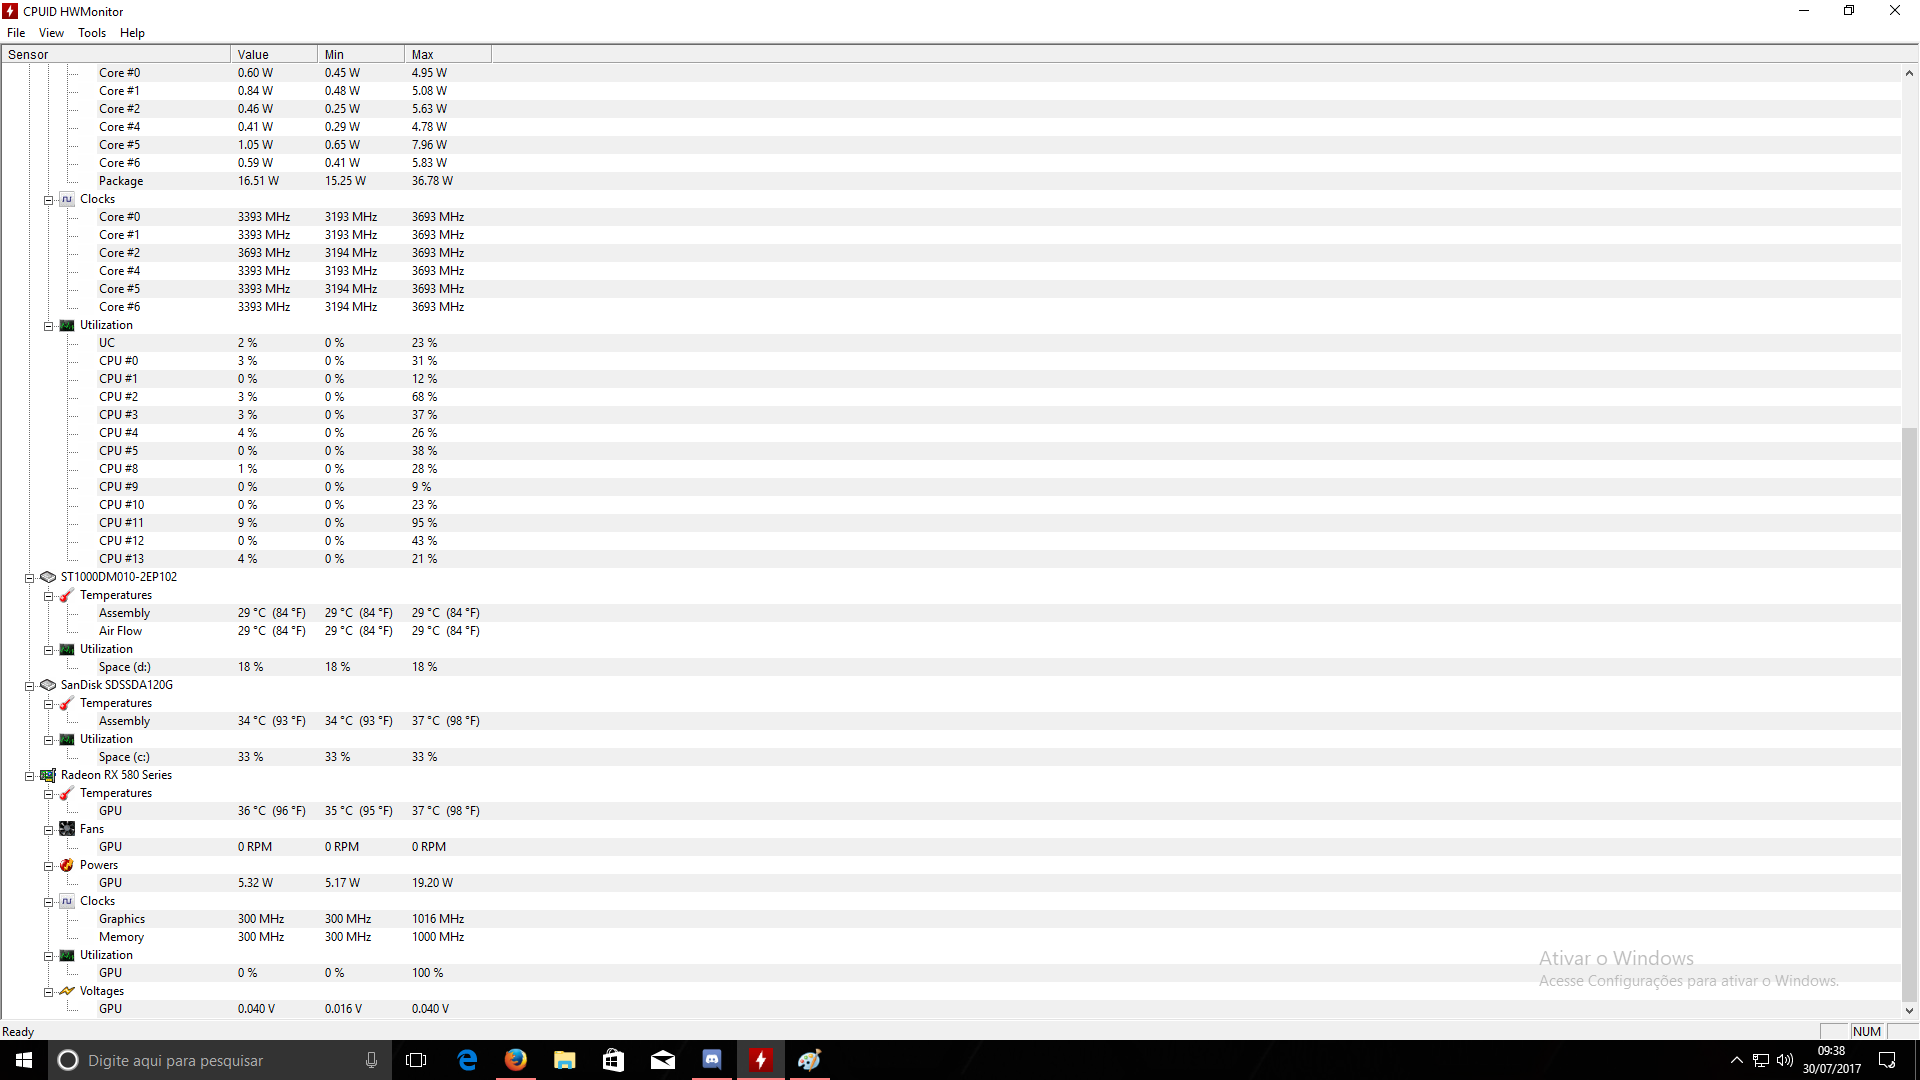Collapse the Radeon RX 580 Series node
The image size is (1920, 1080).
29,776
